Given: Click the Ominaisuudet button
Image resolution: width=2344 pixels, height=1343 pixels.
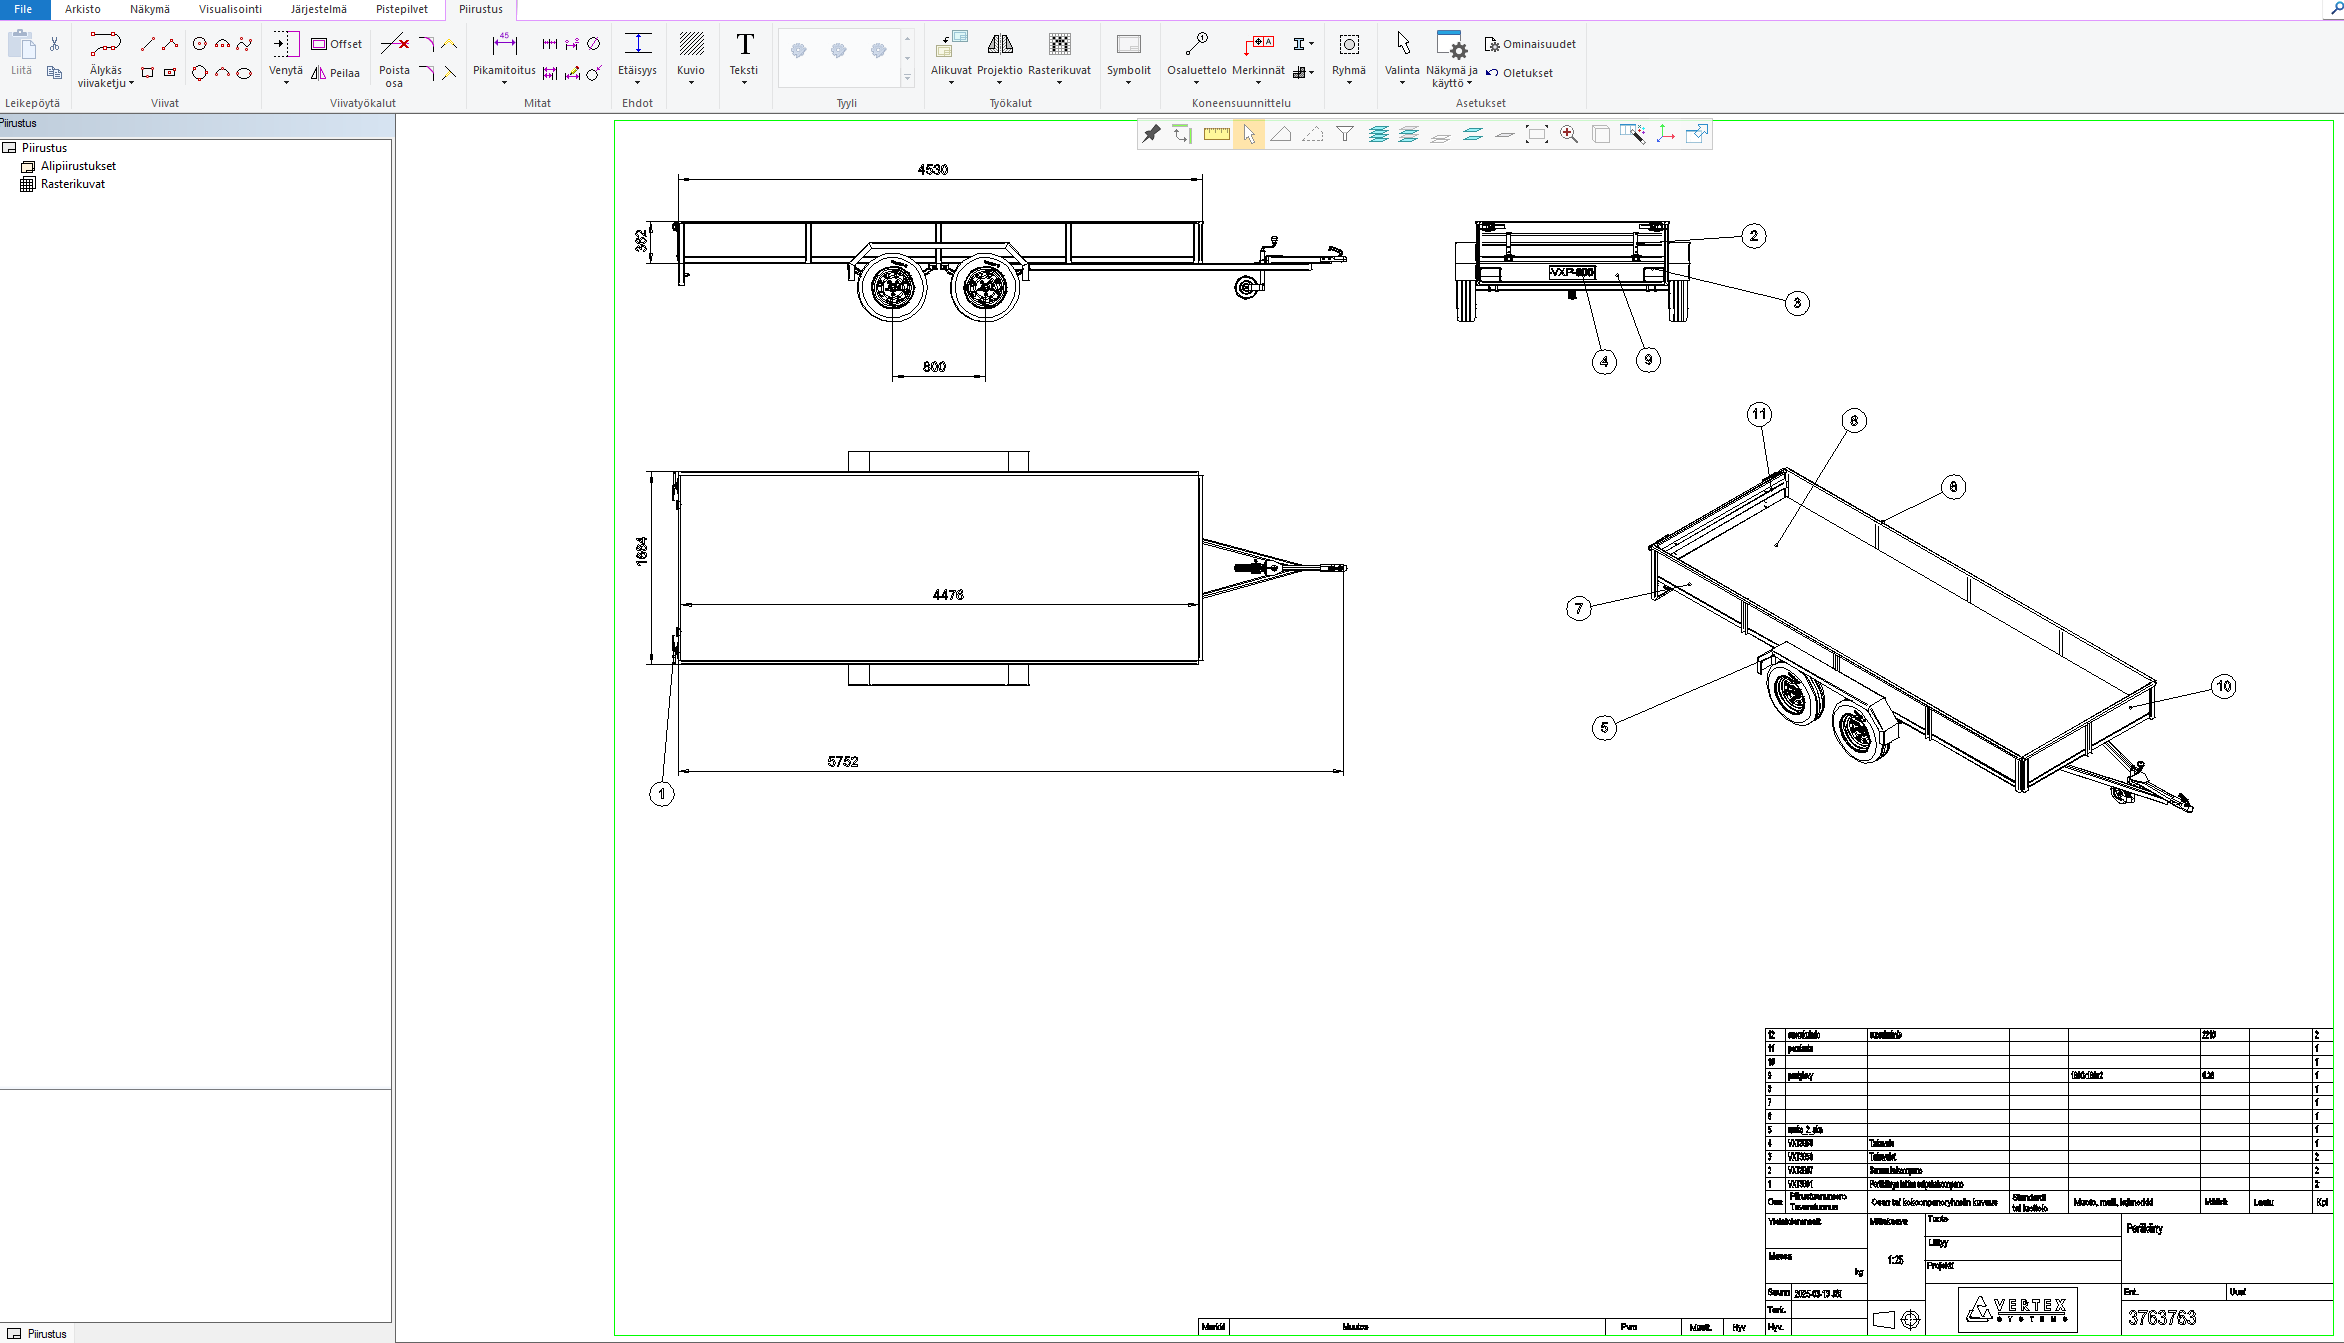Looking at the screenshot, I should [1530, 44].
